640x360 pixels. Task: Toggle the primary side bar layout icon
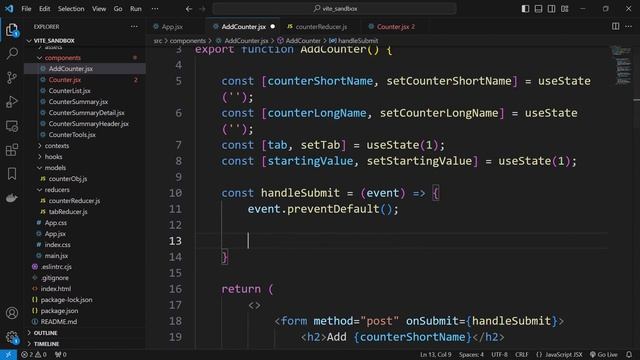(525, 9)
